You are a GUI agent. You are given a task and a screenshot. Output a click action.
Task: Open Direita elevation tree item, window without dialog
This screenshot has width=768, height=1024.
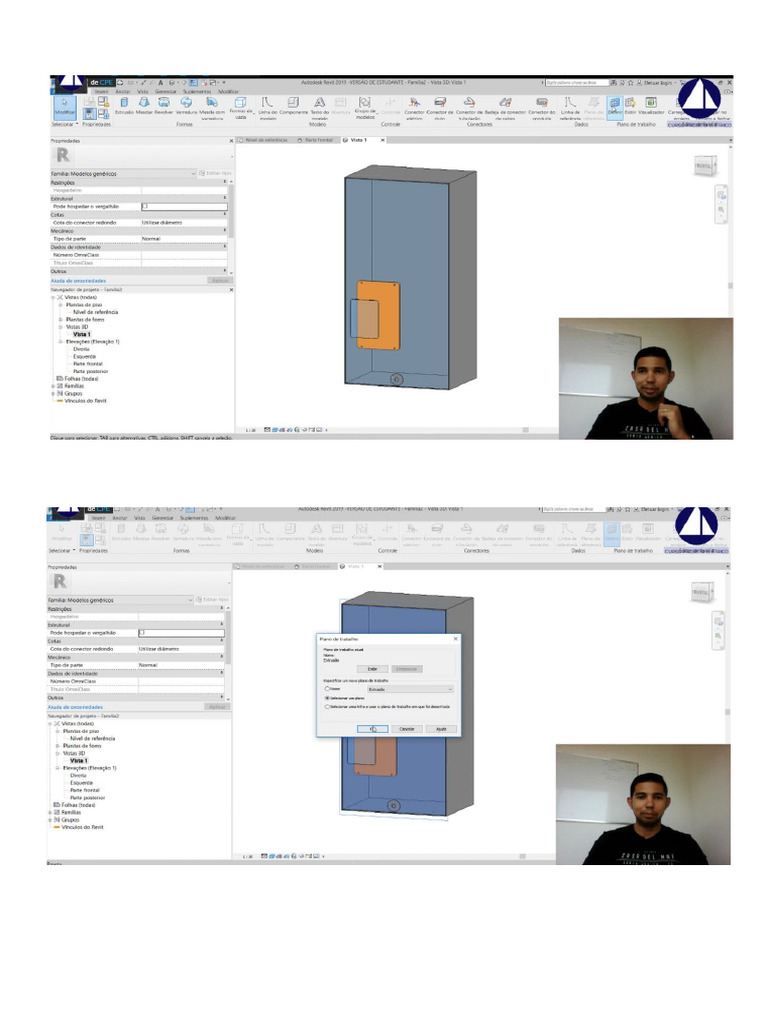[x=81, y=349]
